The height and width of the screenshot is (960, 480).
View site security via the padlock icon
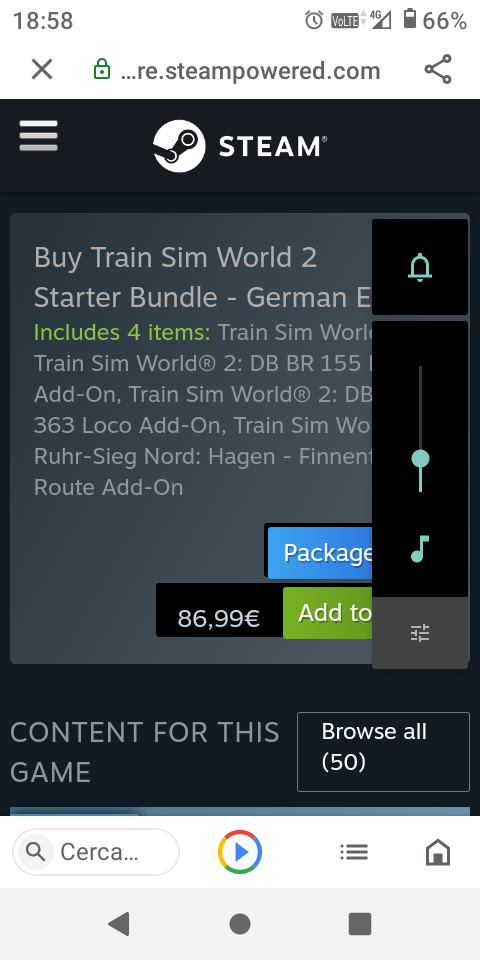click(x=102, y=69)
